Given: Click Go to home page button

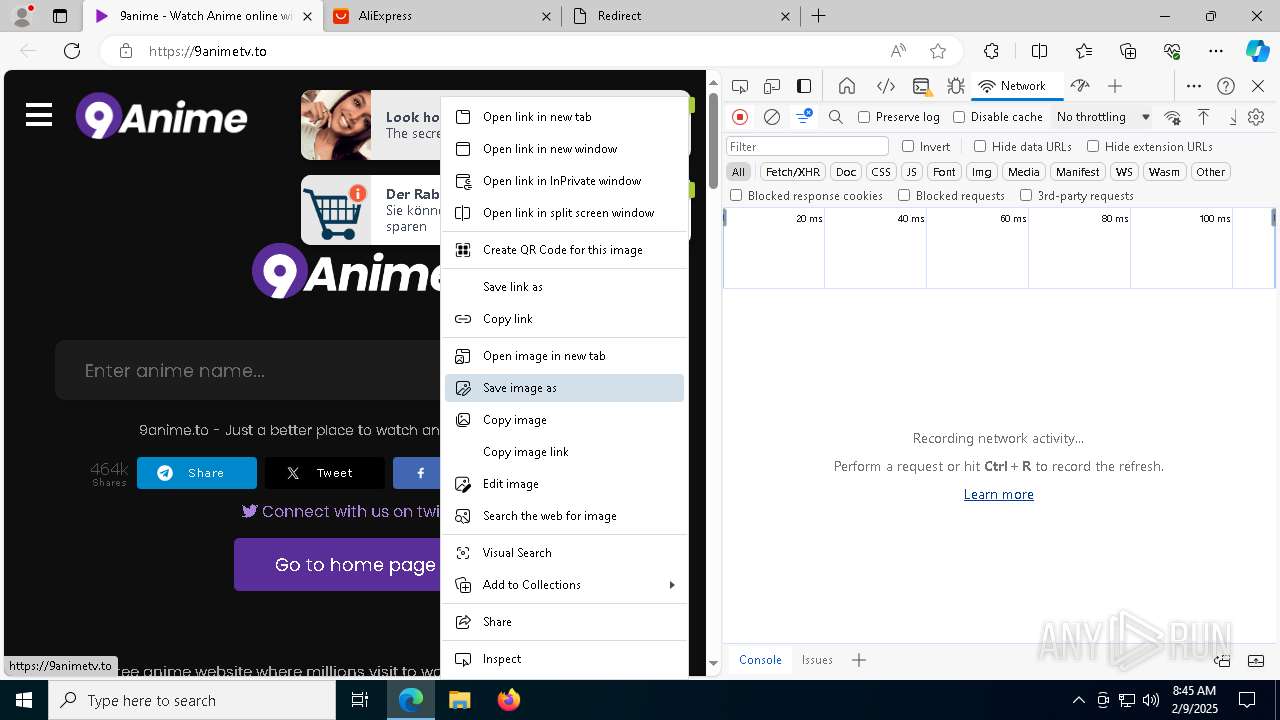Looking at the screenshot, I should 338,565.
